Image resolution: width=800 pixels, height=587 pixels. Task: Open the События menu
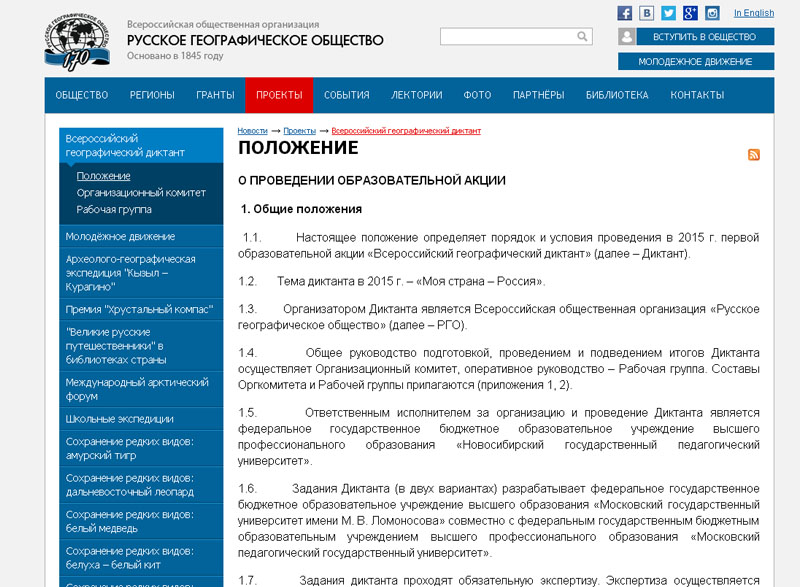[x=347, y=95]
